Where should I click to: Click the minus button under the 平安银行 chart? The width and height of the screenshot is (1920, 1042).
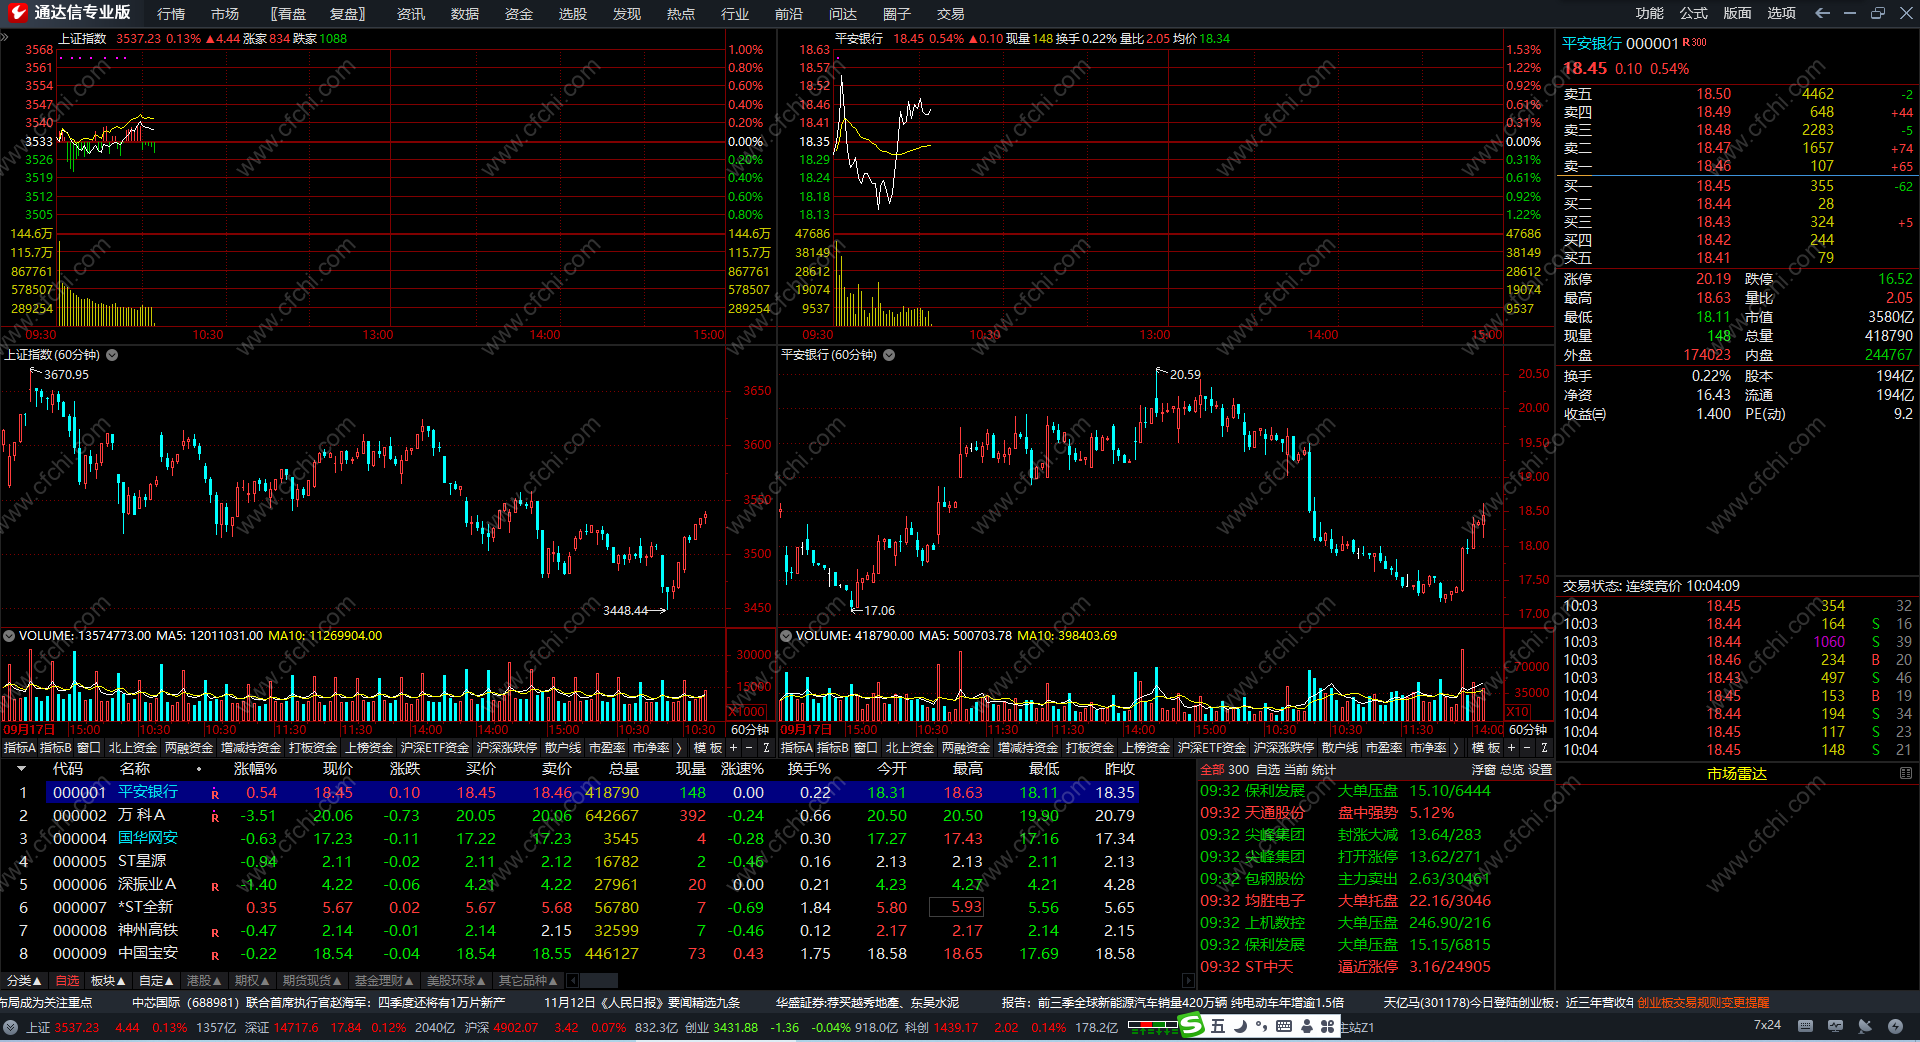coord(1527,748)
